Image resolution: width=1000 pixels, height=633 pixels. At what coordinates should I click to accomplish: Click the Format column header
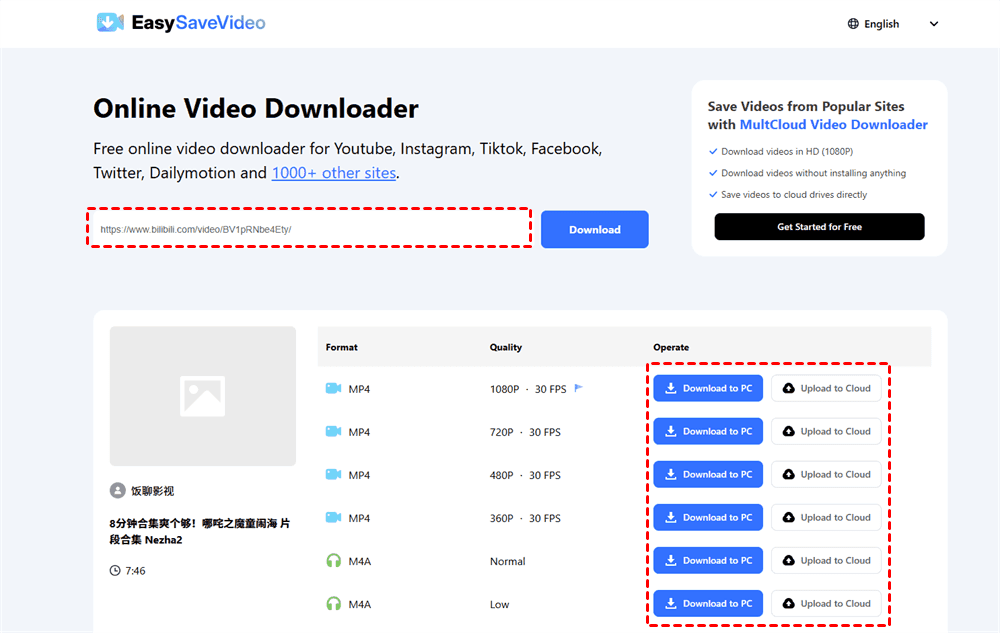(341, 347)
